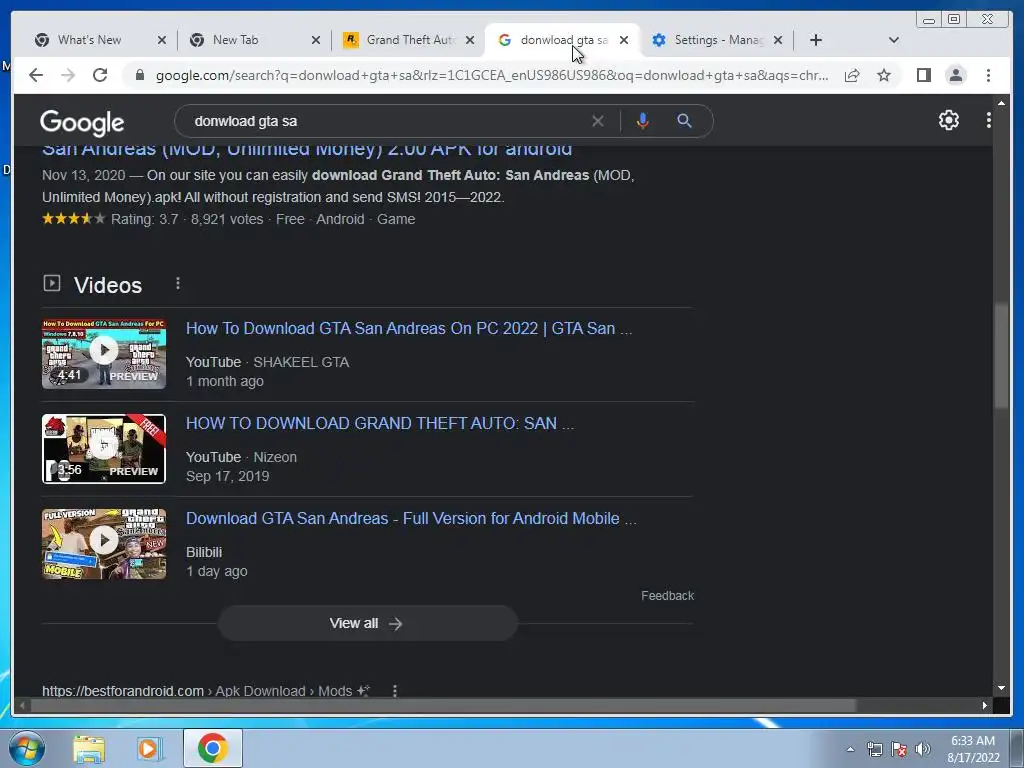Click the address bar URL
Viewport: 1024px width, 768px height.
click(492, 76)
